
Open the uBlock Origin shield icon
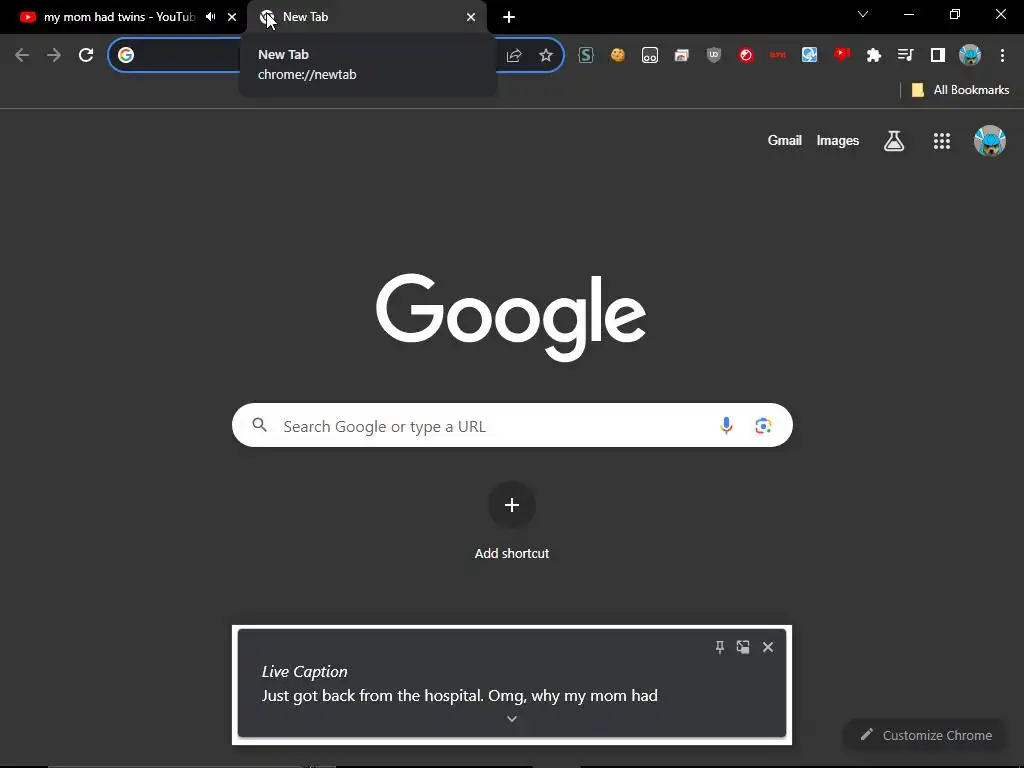pos(714,56)
